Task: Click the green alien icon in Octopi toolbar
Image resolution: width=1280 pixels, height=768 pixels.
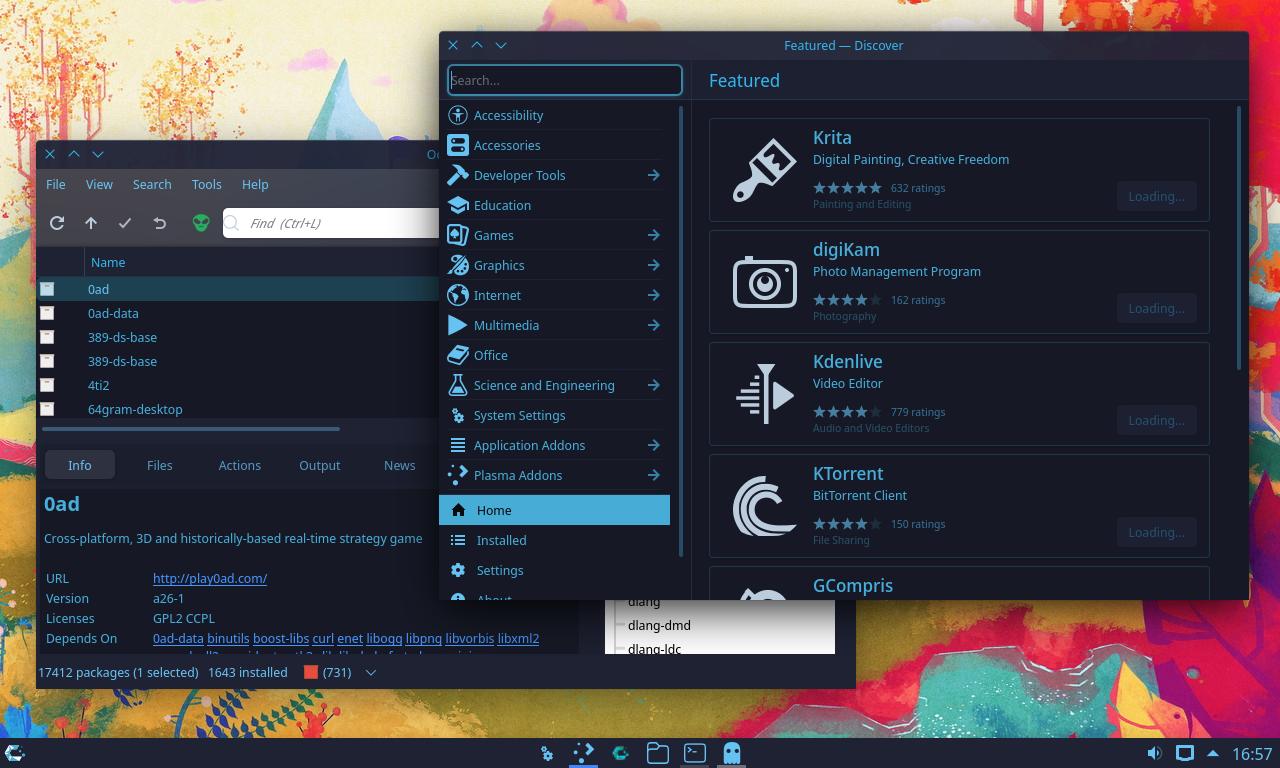Action: 201,223
